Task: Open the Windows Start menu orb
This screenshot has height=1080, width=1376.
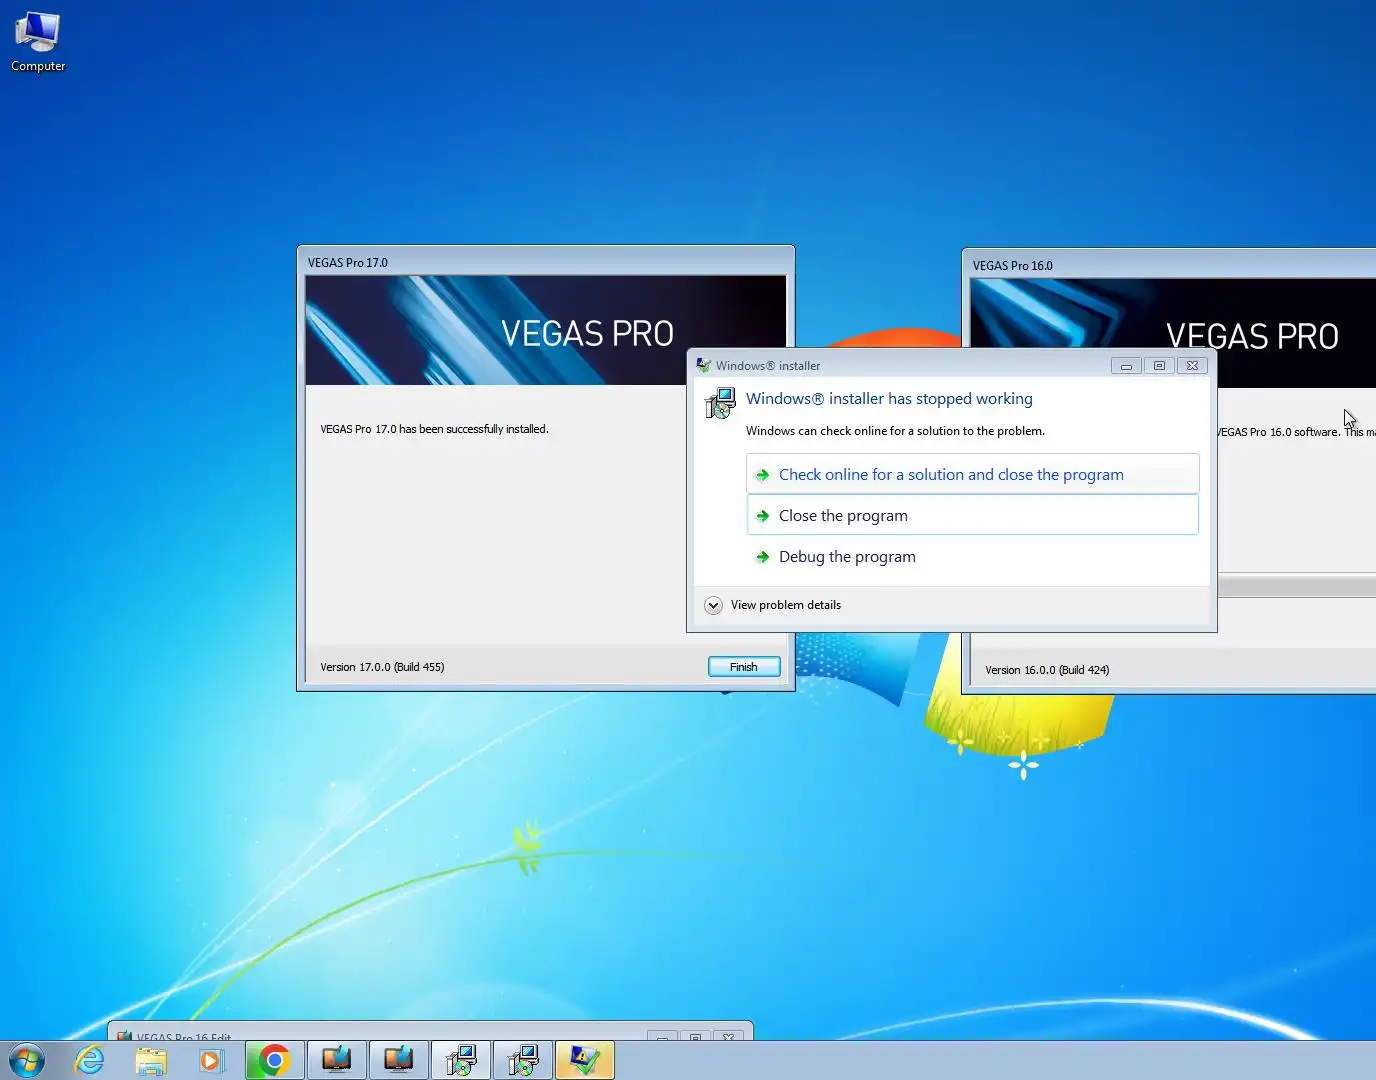Action: 27,1060
